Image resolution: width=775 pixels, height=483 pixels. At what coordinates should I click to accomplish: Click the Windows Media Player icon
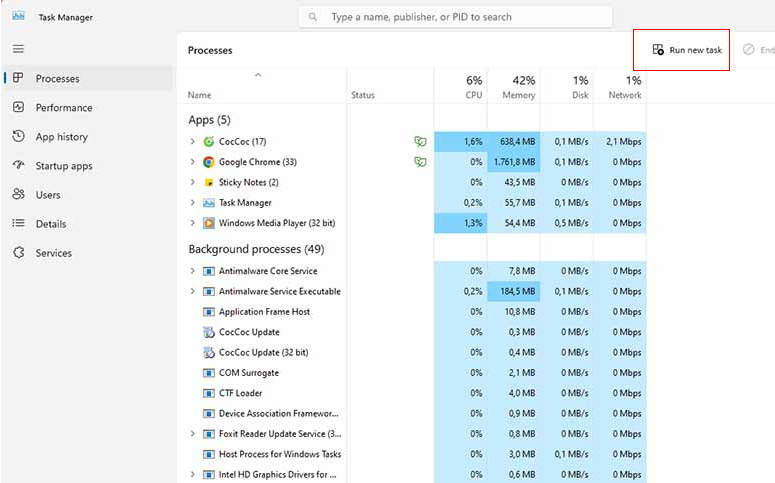coord(209,223)
